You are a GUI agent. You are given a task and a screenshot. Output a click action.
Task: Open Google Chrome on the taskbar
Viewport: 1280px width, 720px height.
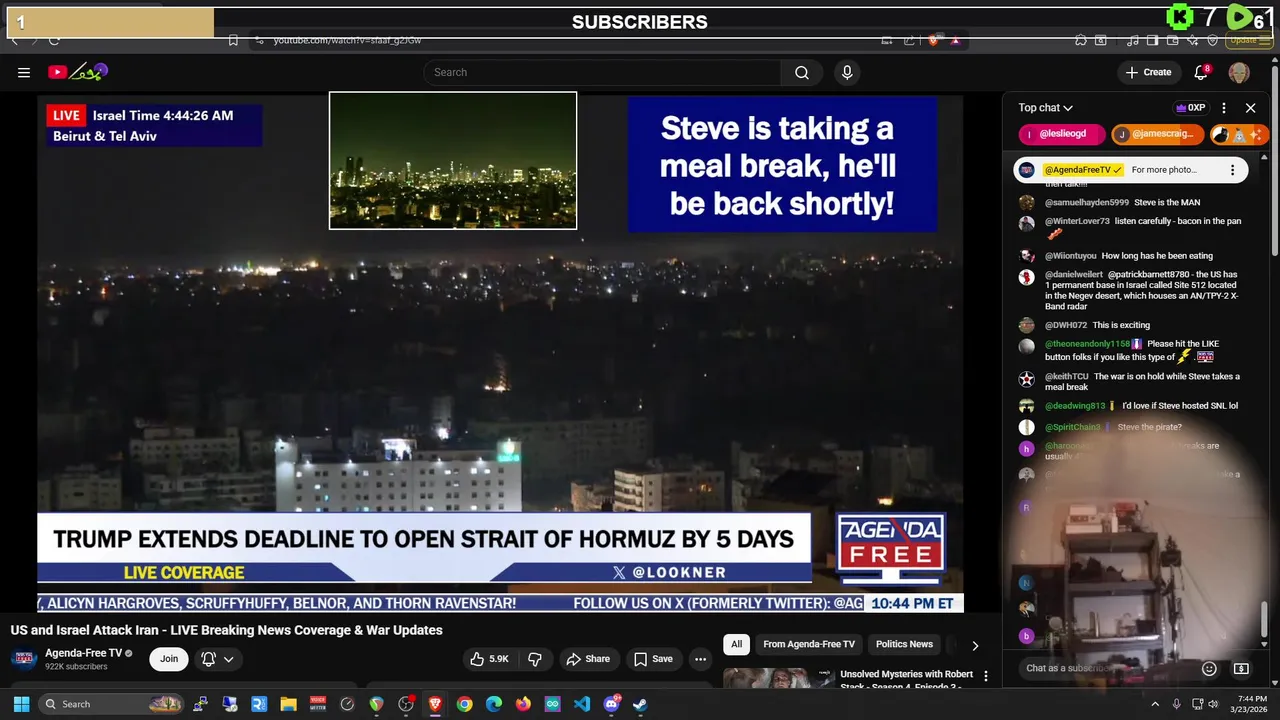pyautogui.click(x=464, y=704)
